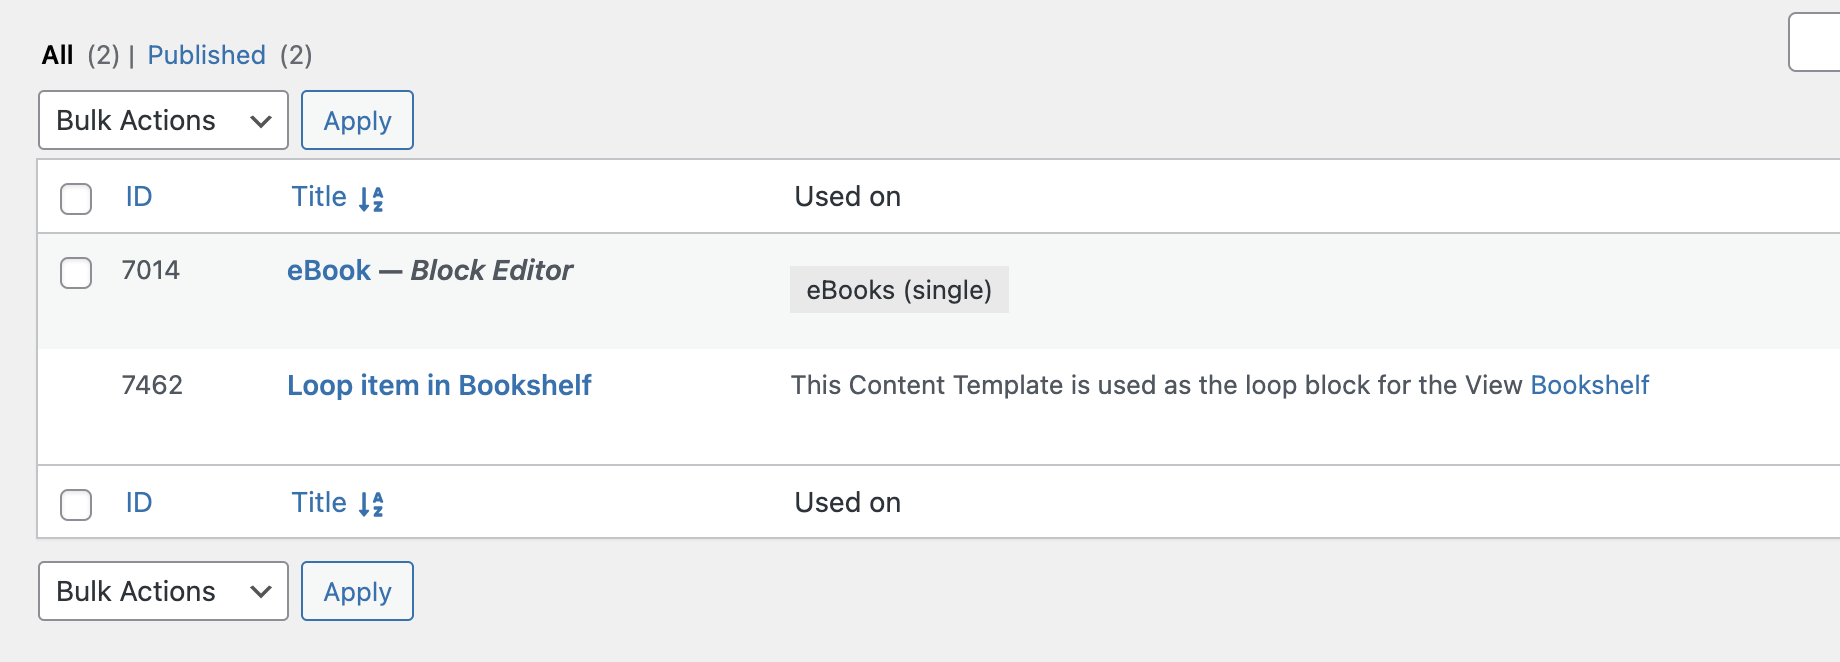The width and height of the screenshot is (1840, 662).
Task: Show All templates filter
Action: click(57, 55)
